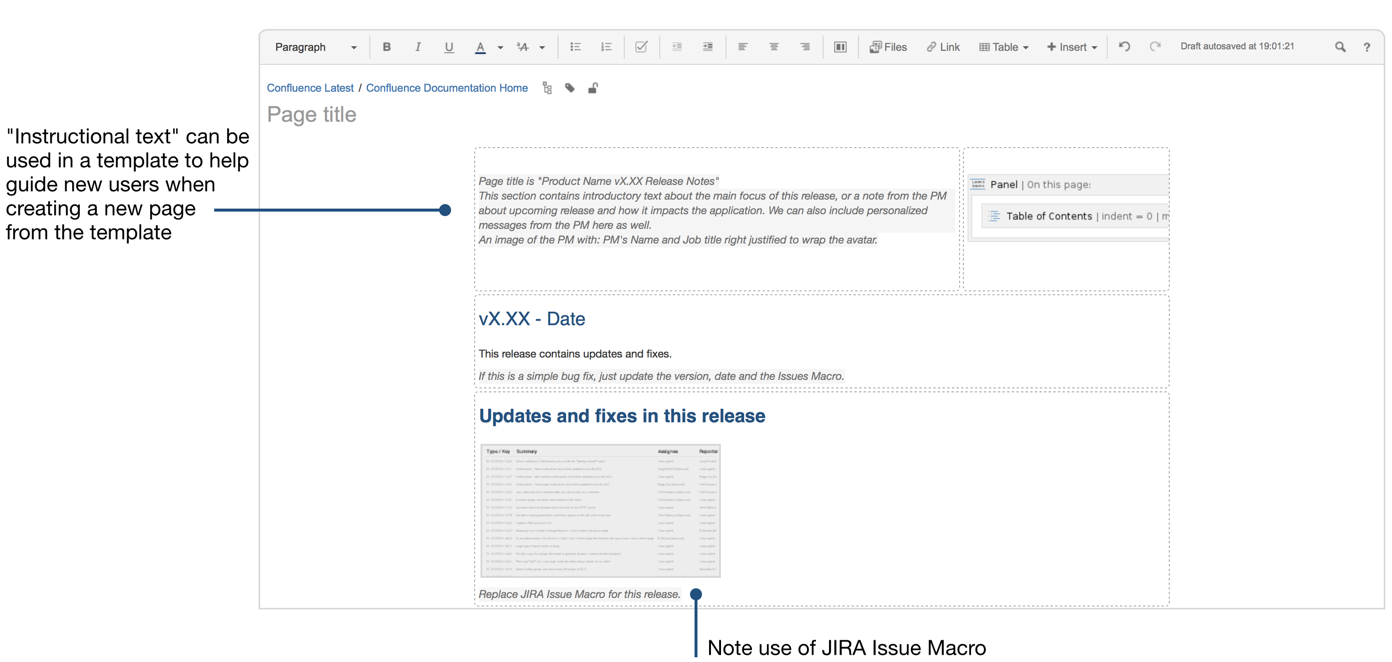Align text to center
The width and height of the screenshot is (1392, 662).
tap(774, 47)
